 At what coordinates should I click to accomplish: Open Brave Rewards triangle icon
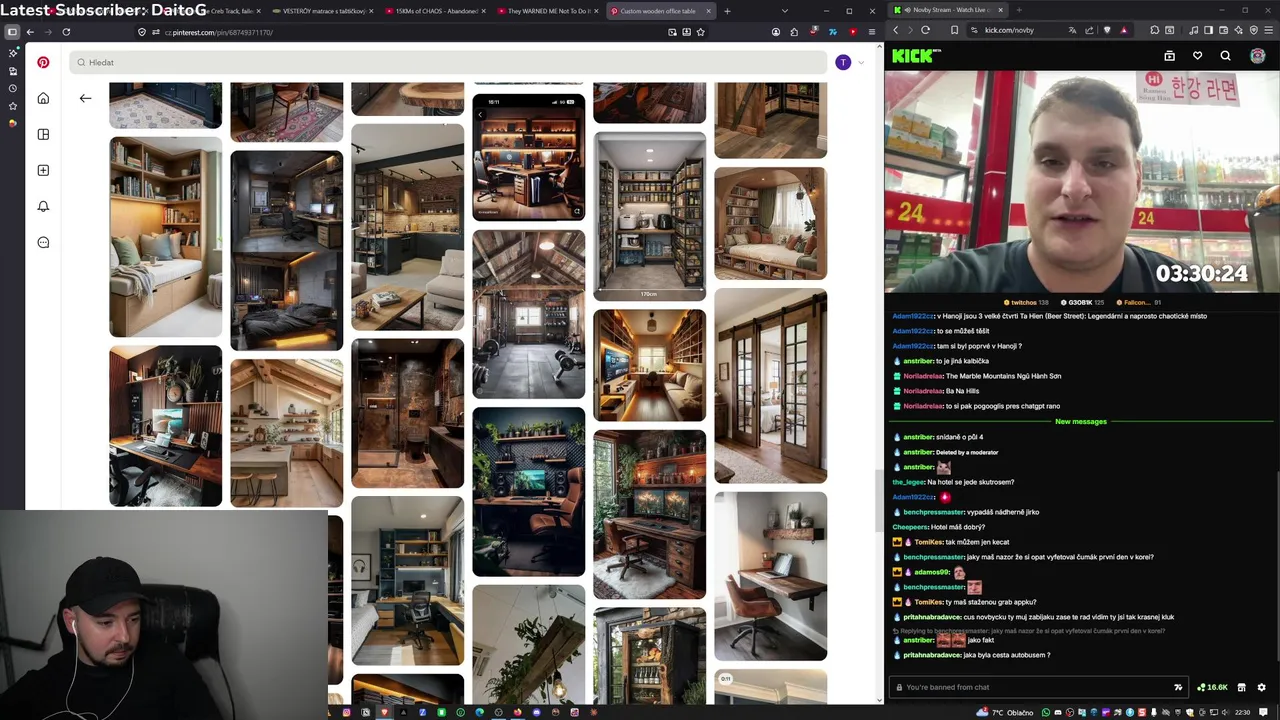click(1123, 30)
